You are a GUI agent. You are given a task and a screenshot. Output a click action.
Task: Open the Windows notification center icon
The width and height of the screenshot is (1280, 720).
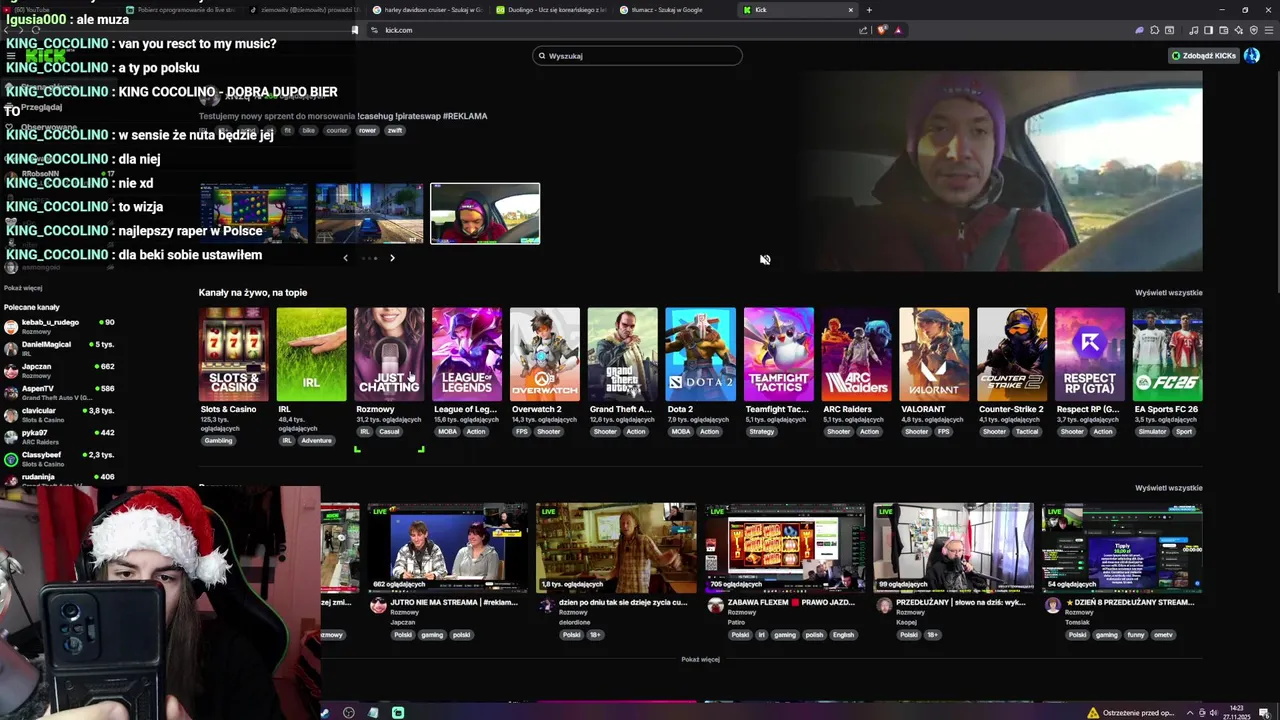coord(1262,713)
